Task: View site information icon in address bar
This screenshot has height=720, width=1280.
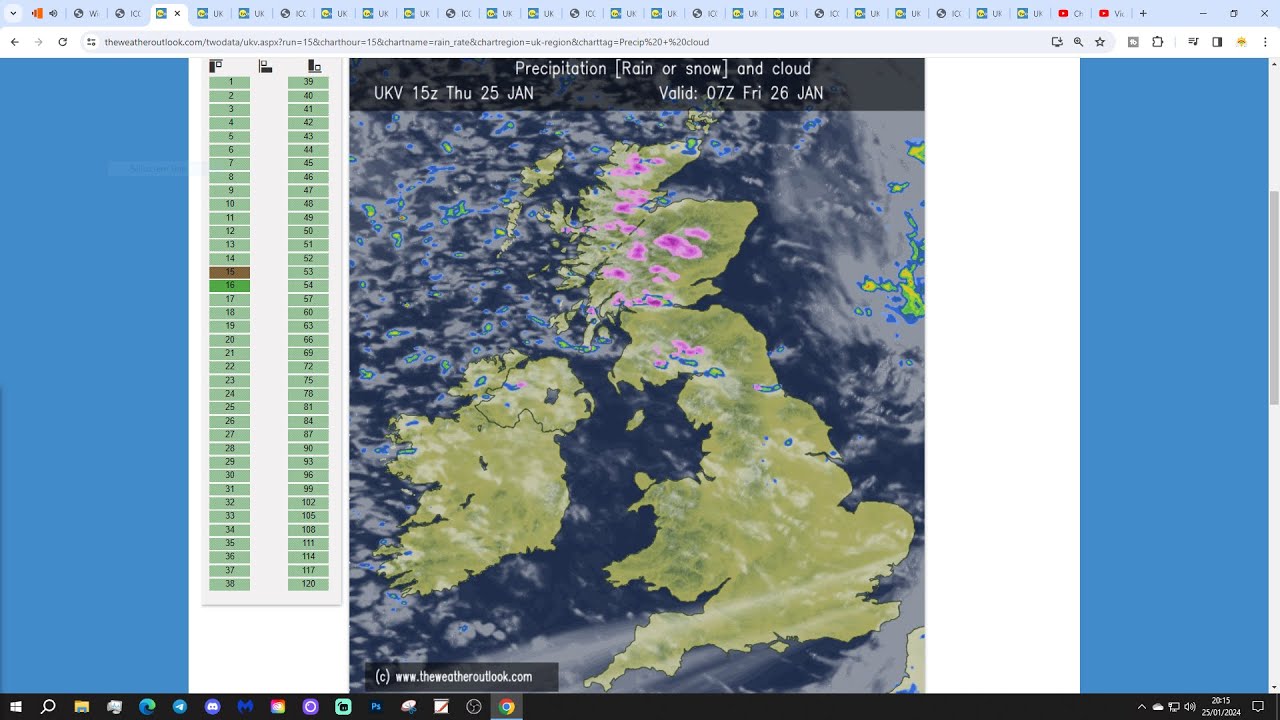Action: coord(91,42)
